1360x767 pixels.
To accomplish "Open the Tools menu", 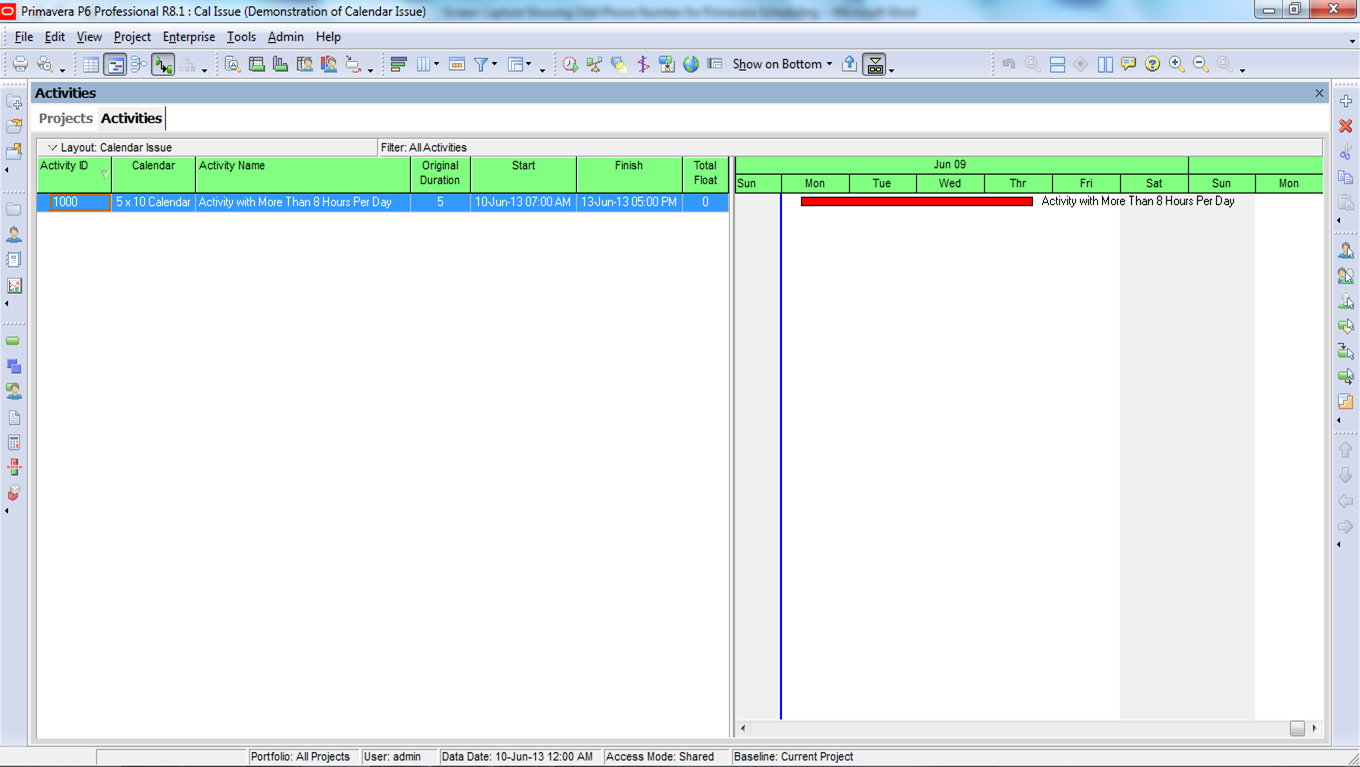I will [241, 37].
